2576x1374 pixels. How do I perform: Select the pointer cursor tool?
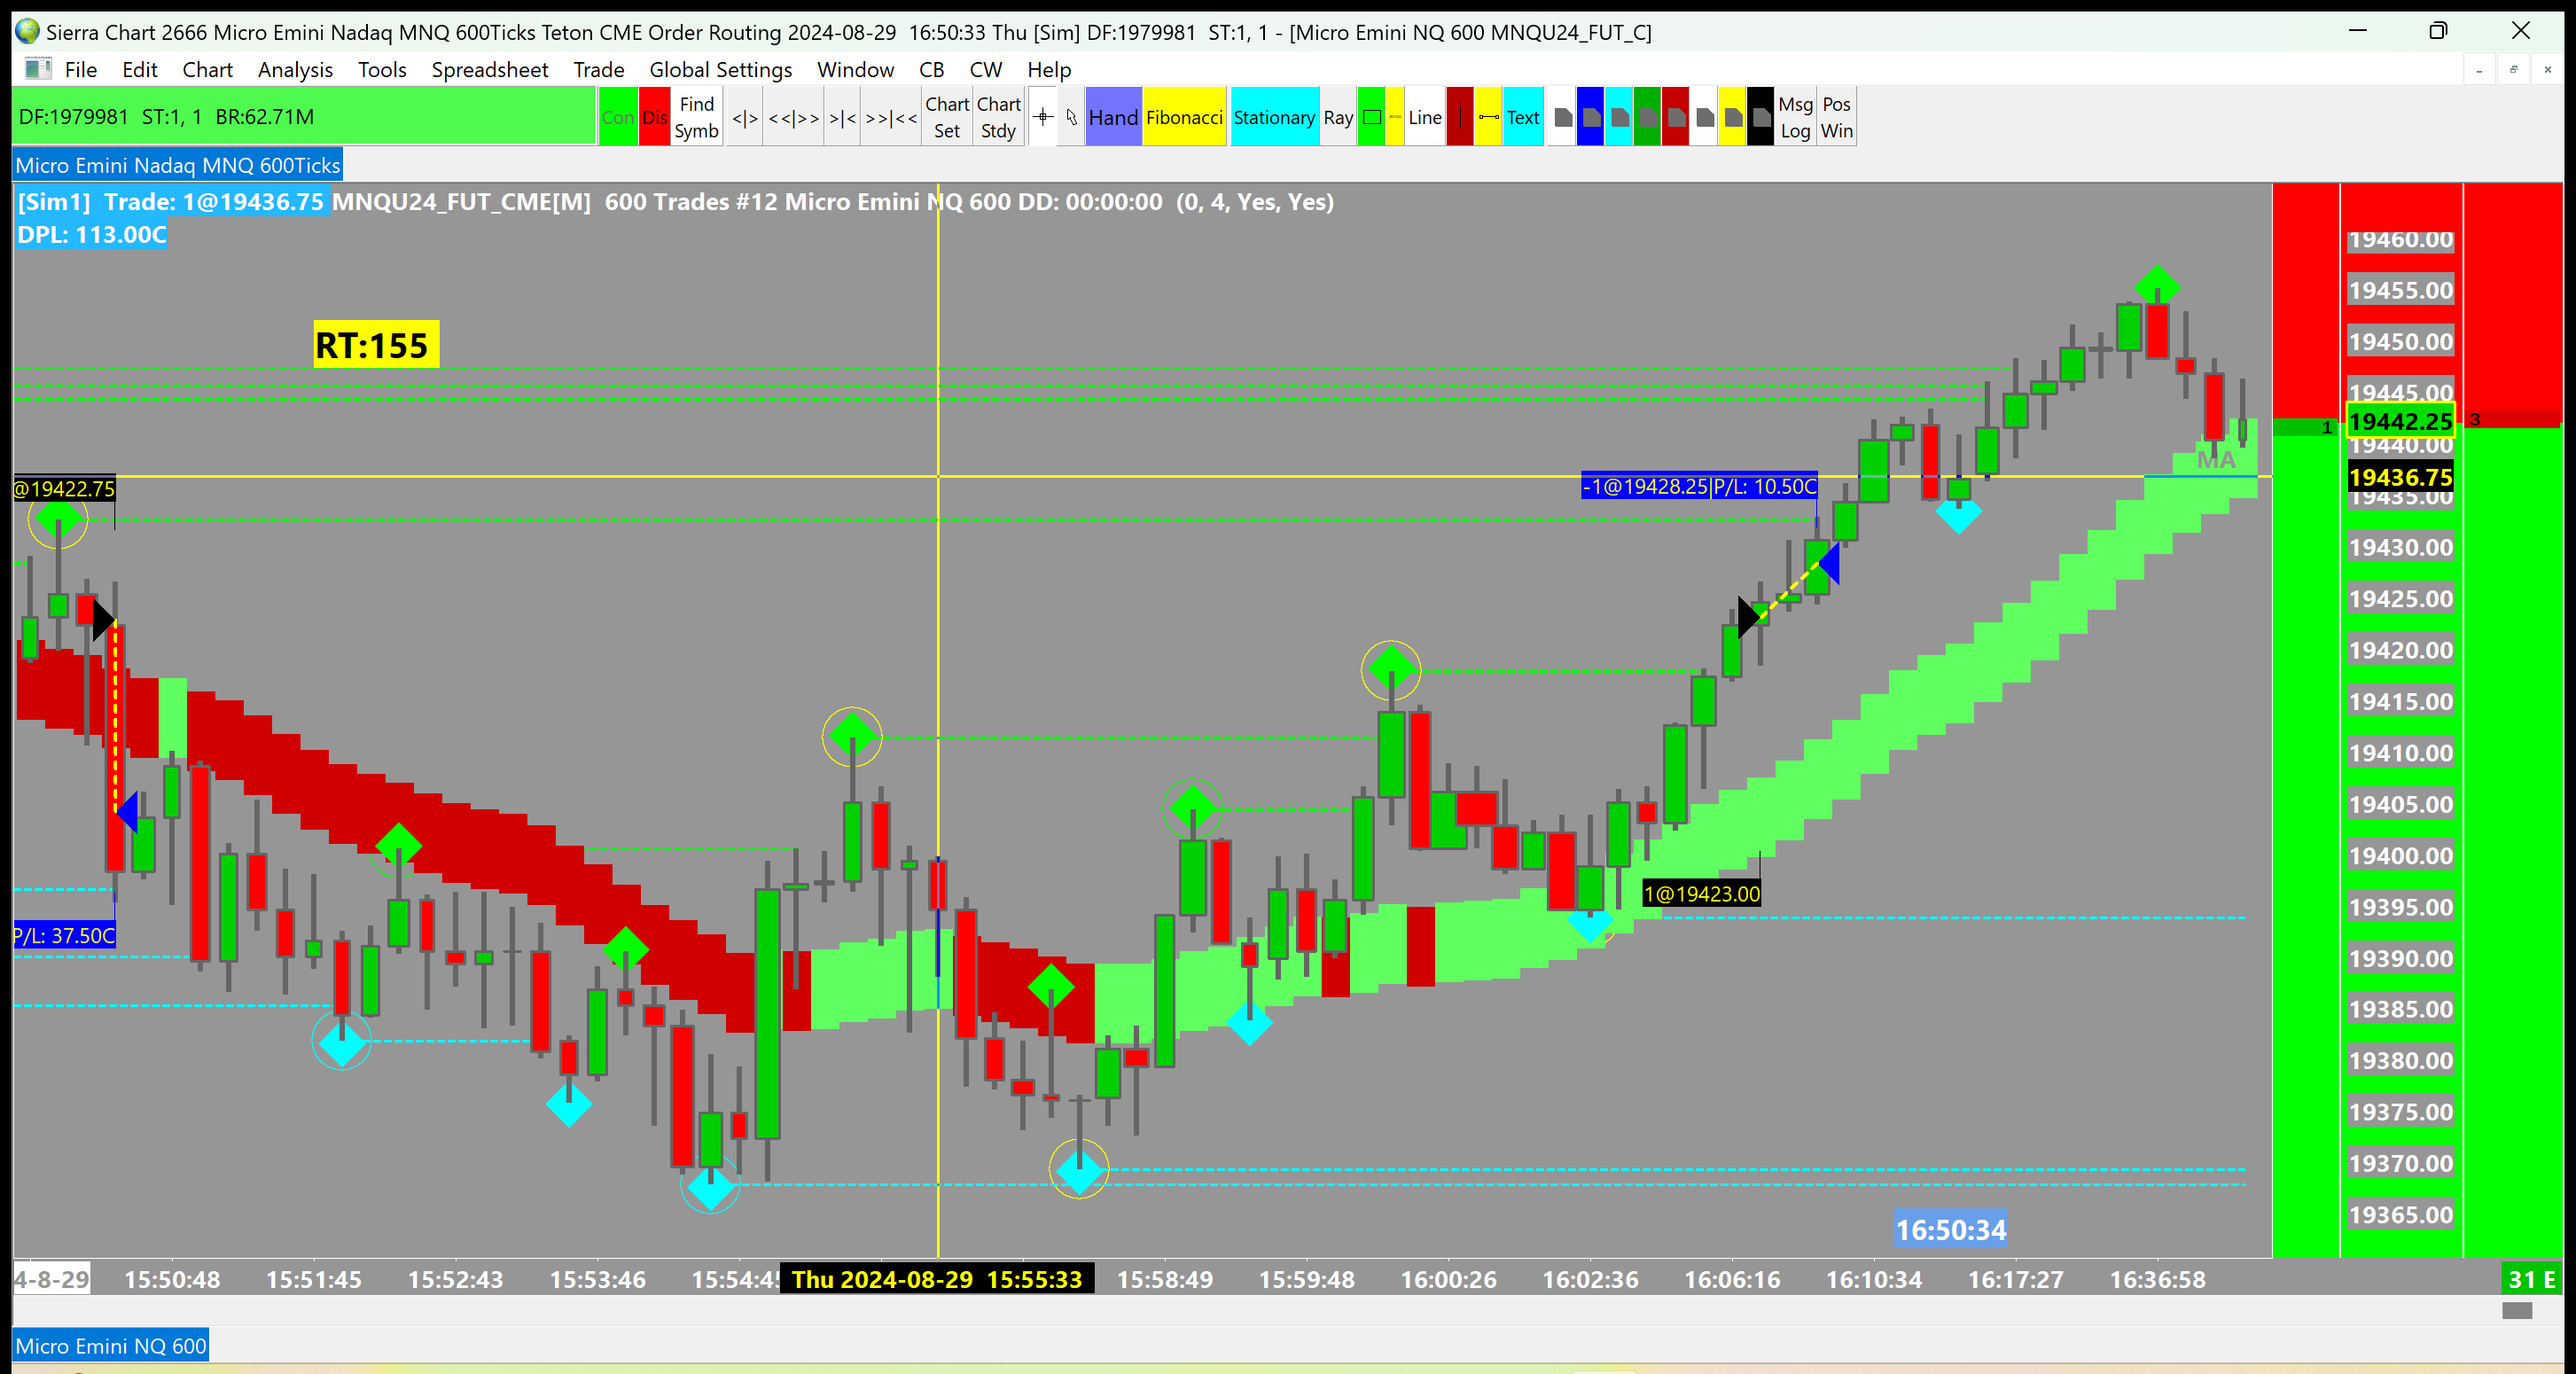point(1071,117)
